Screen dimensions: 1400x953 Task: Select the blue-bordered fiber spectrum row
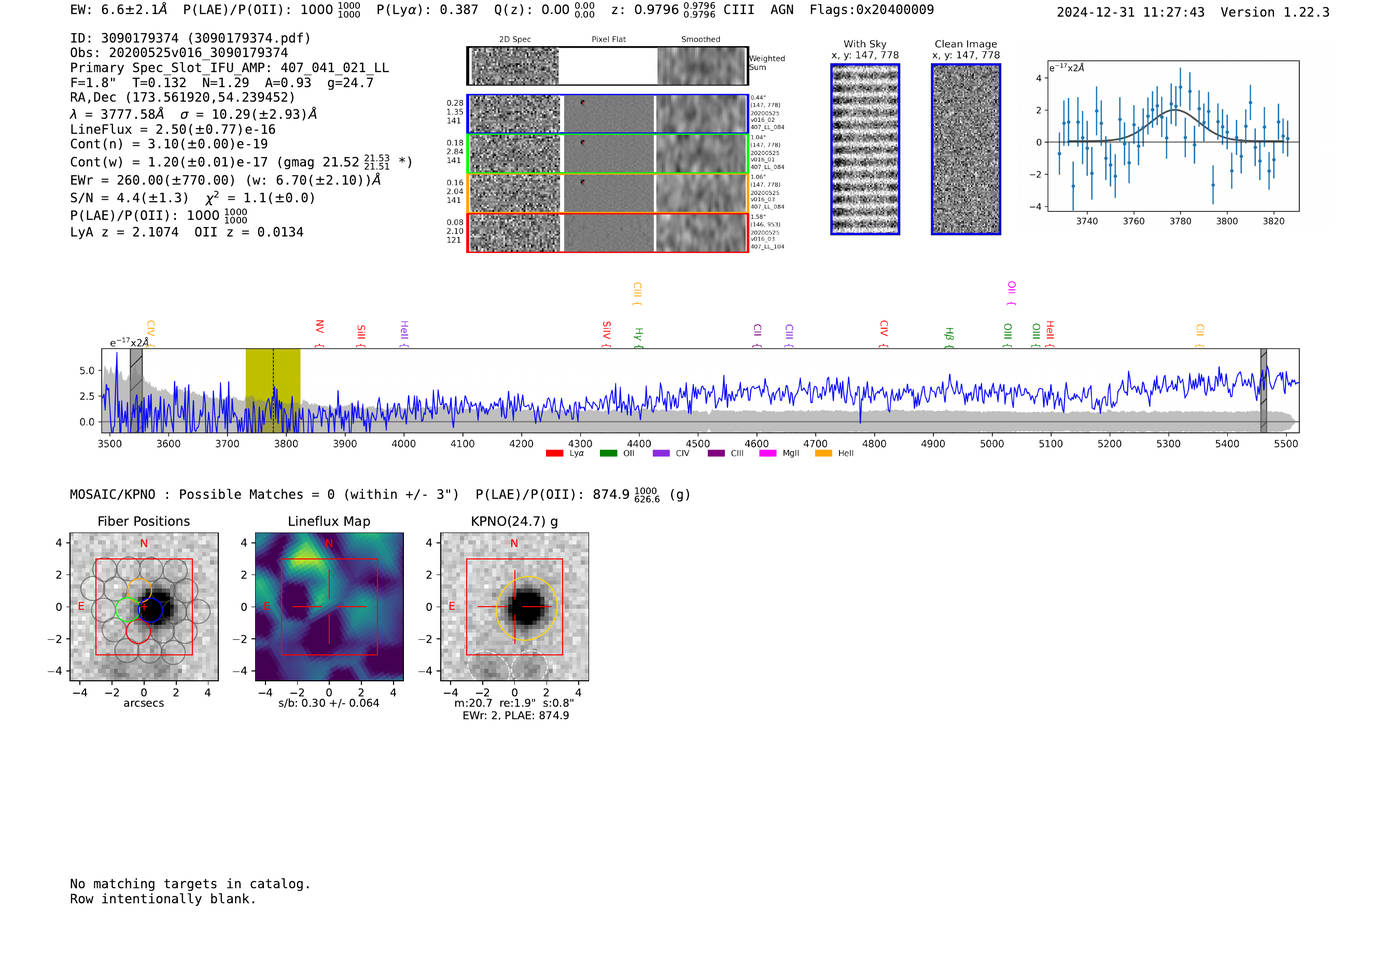(x=607, y=114)
